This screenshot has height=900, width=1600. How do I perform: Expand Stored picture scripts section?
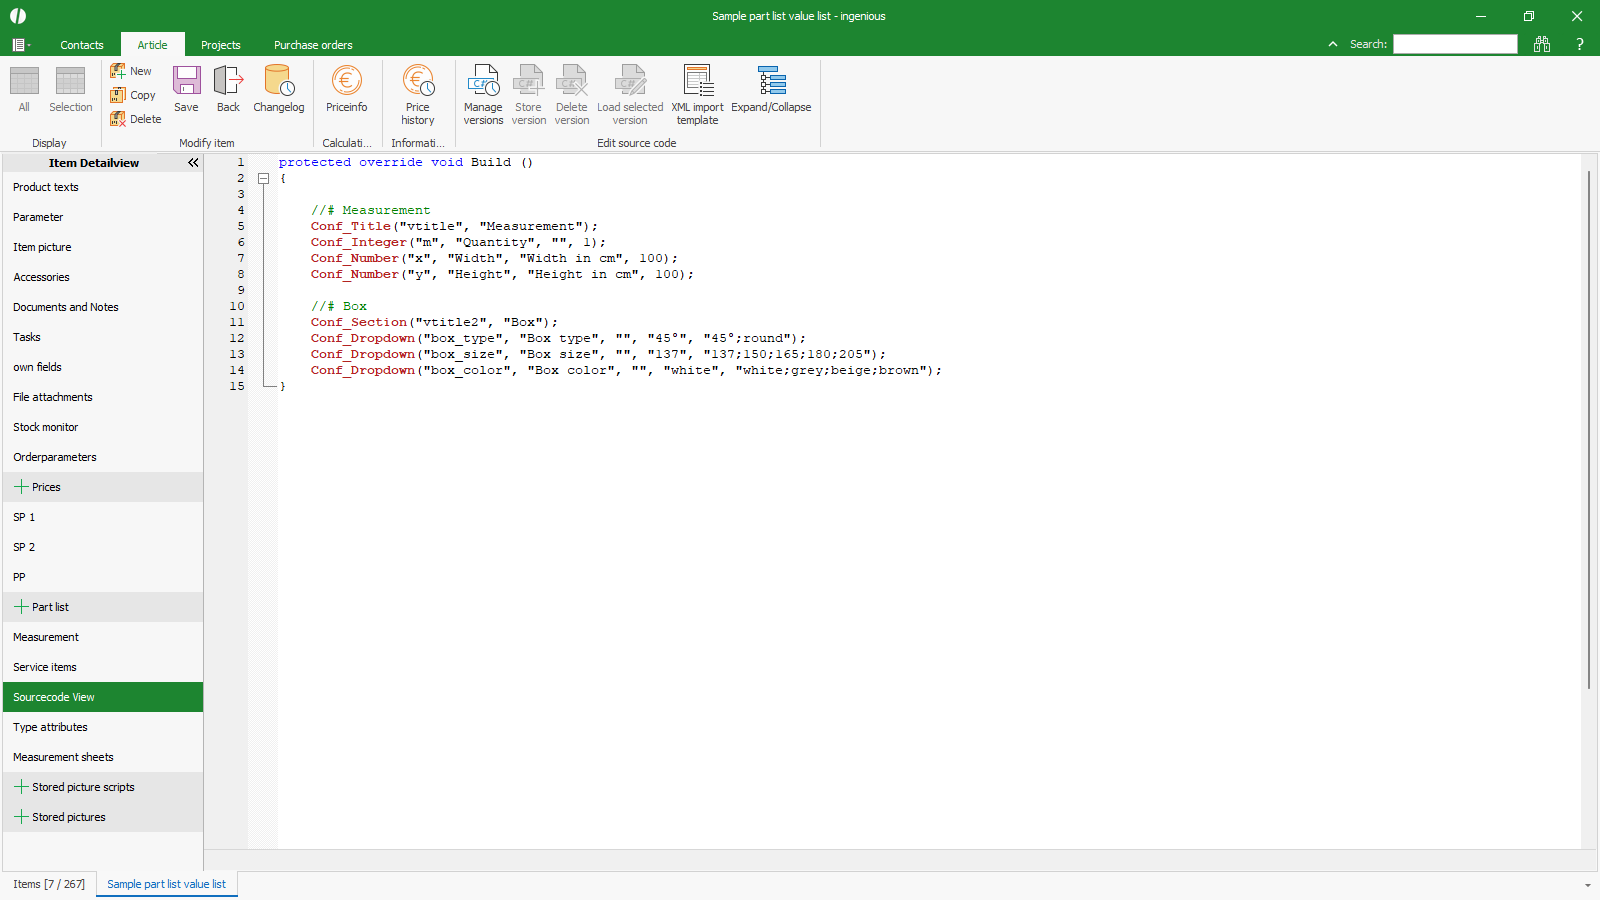click(x=21, y=787)
